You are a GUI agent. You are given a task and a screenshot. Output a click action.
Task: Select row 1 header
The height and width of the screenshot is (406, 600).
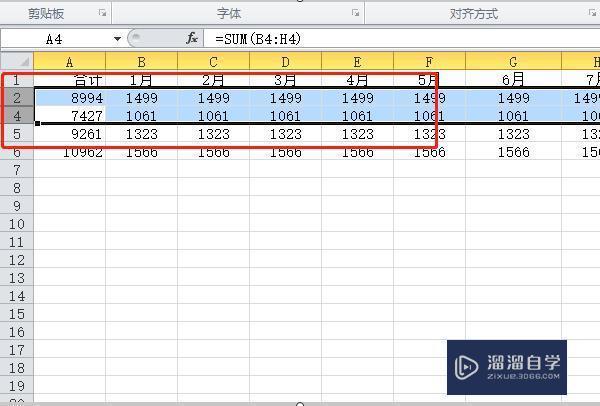click(x=17, y=80)
